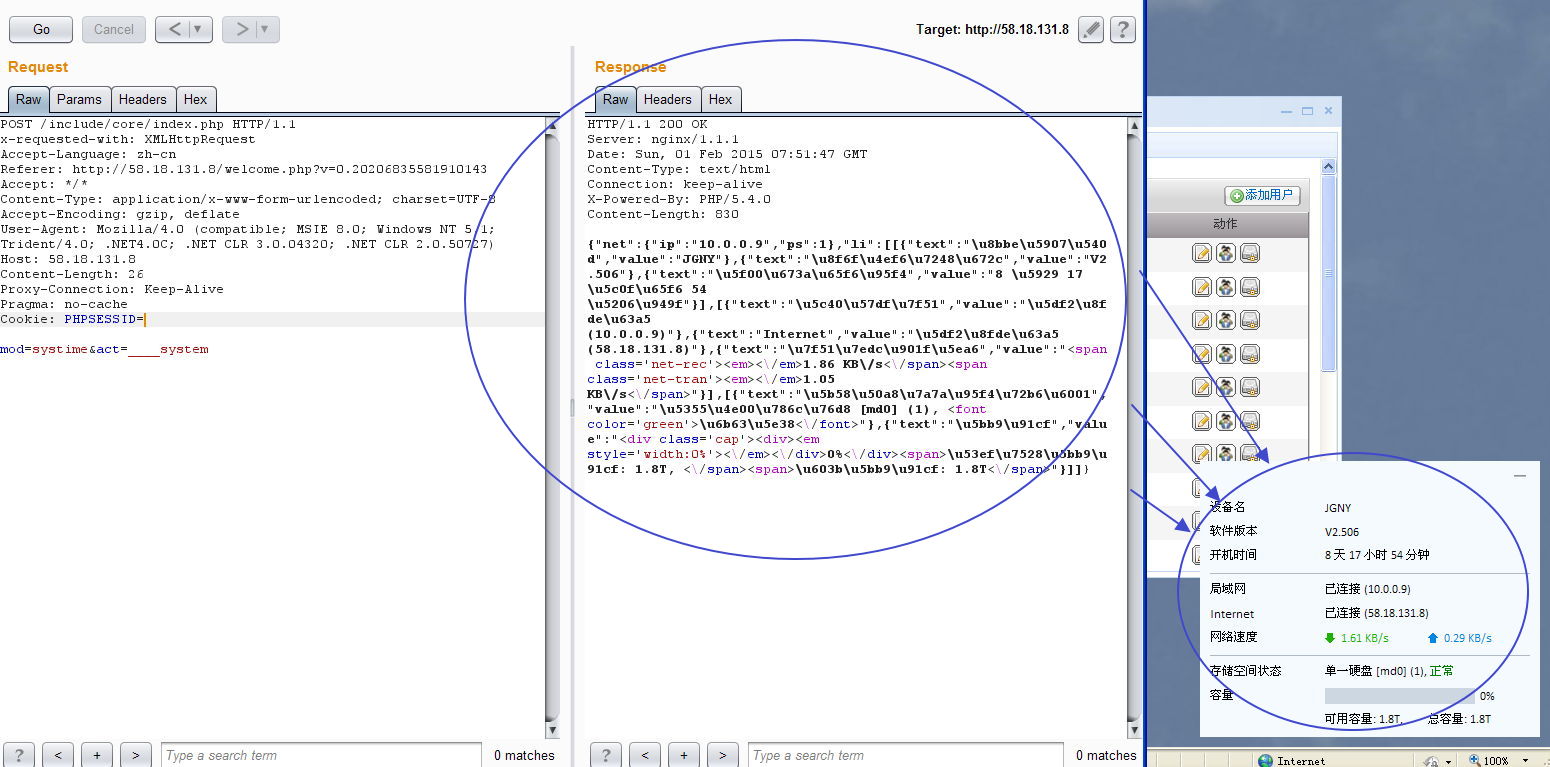This screenshot has width=1550, height=767.
Task: Click the storage capacity progress bar
Action: [1399, 696]
